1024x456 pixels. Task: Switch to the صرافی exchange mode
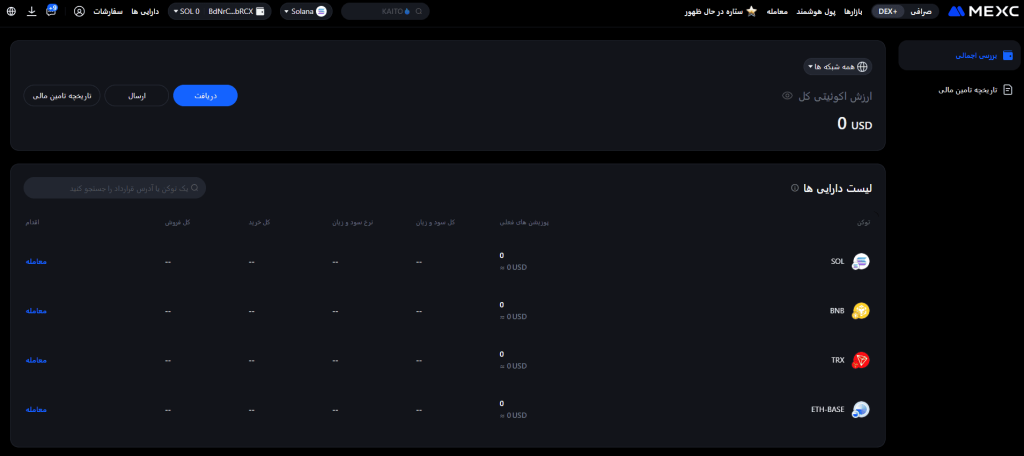[x=920, y=11]
